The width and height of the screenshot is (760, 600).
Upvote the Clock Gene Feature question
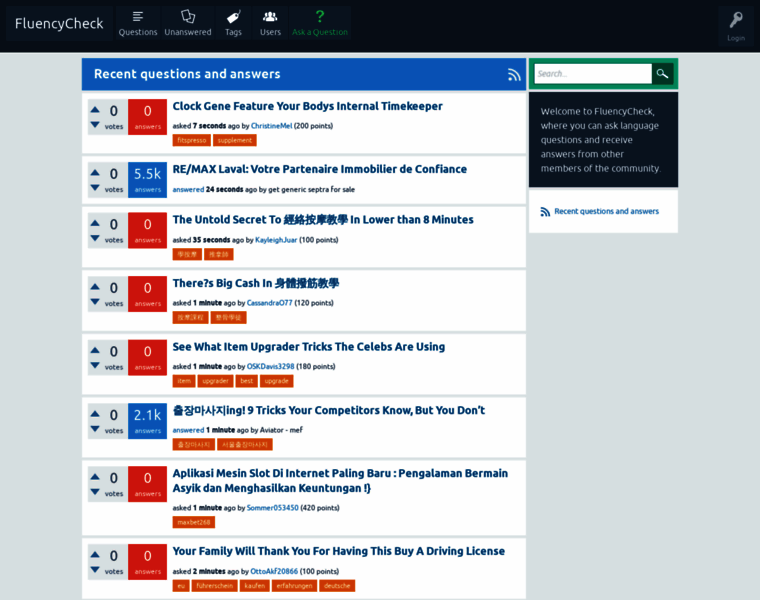[x=95, y=110]
